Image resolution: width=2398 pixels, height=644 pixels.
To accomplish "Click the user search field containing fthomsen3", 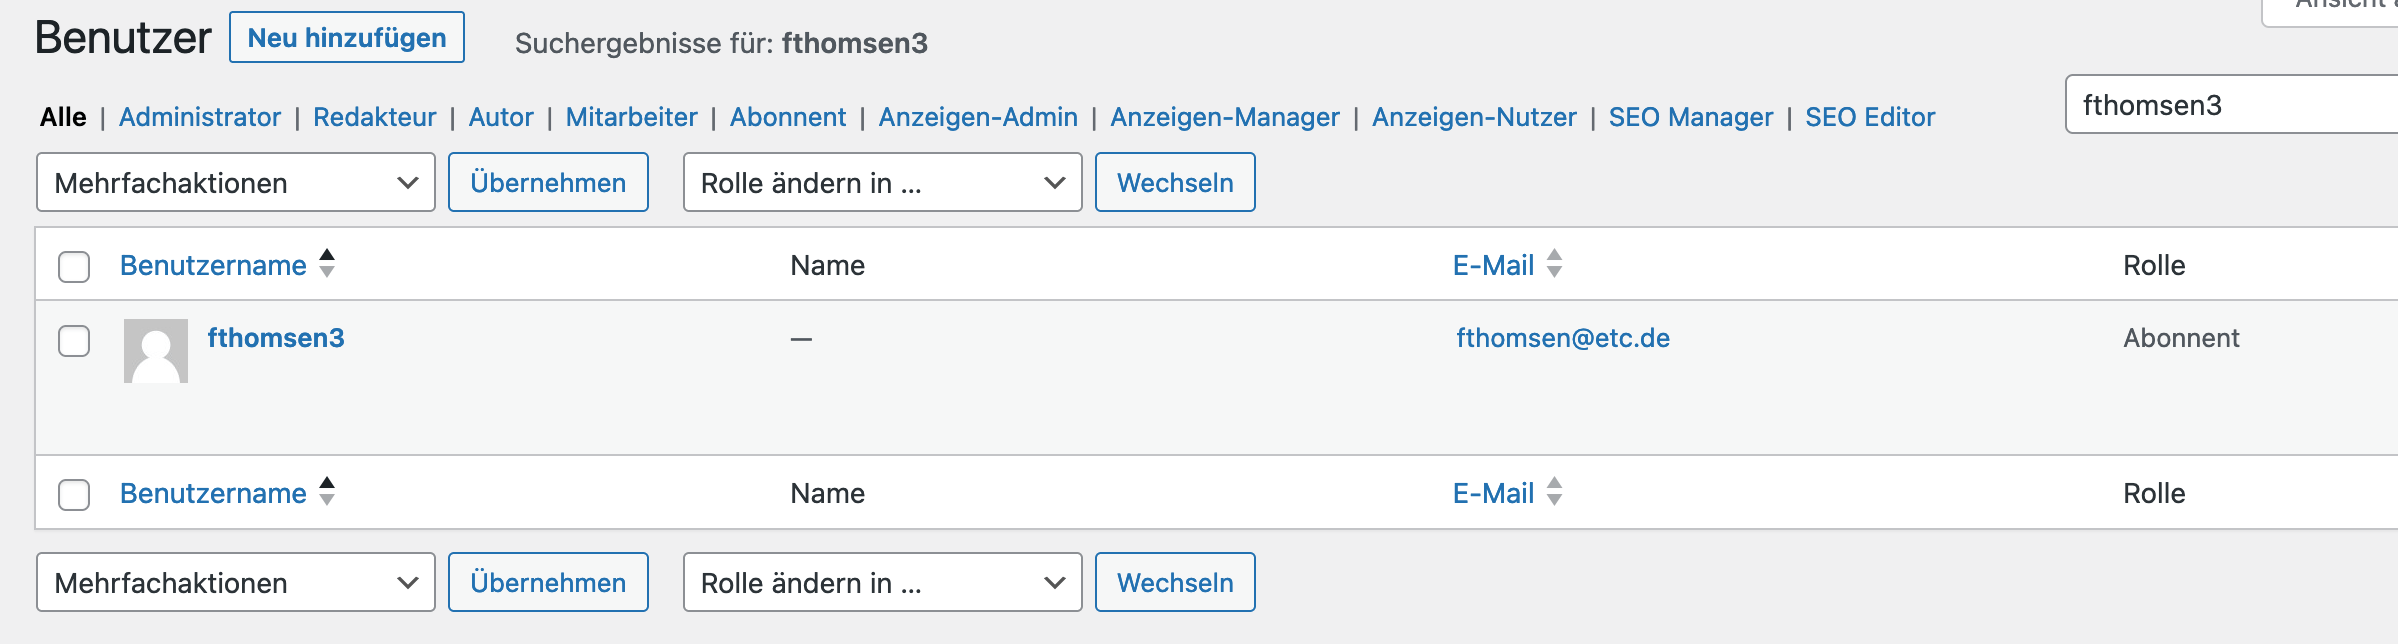I will 2232,104.
